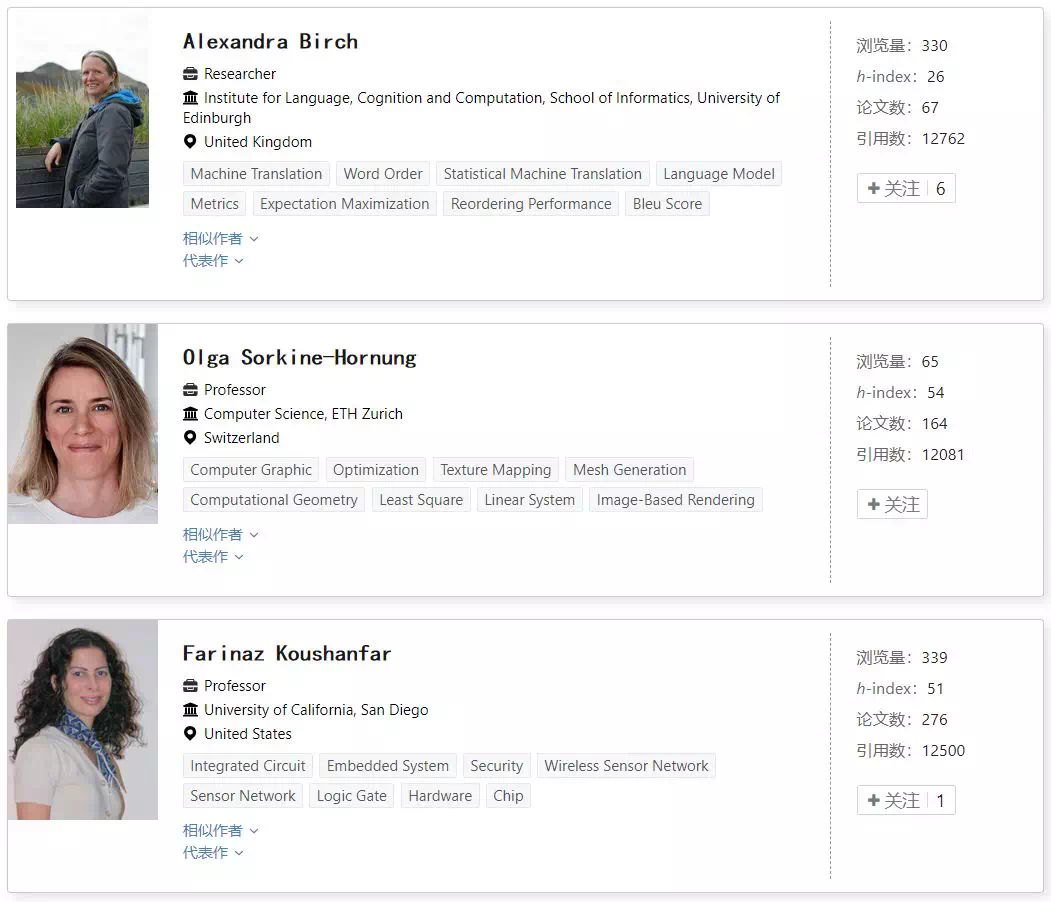
Task: Select the Wireless Sensor Network tag
Action: (x=626, y=766)
